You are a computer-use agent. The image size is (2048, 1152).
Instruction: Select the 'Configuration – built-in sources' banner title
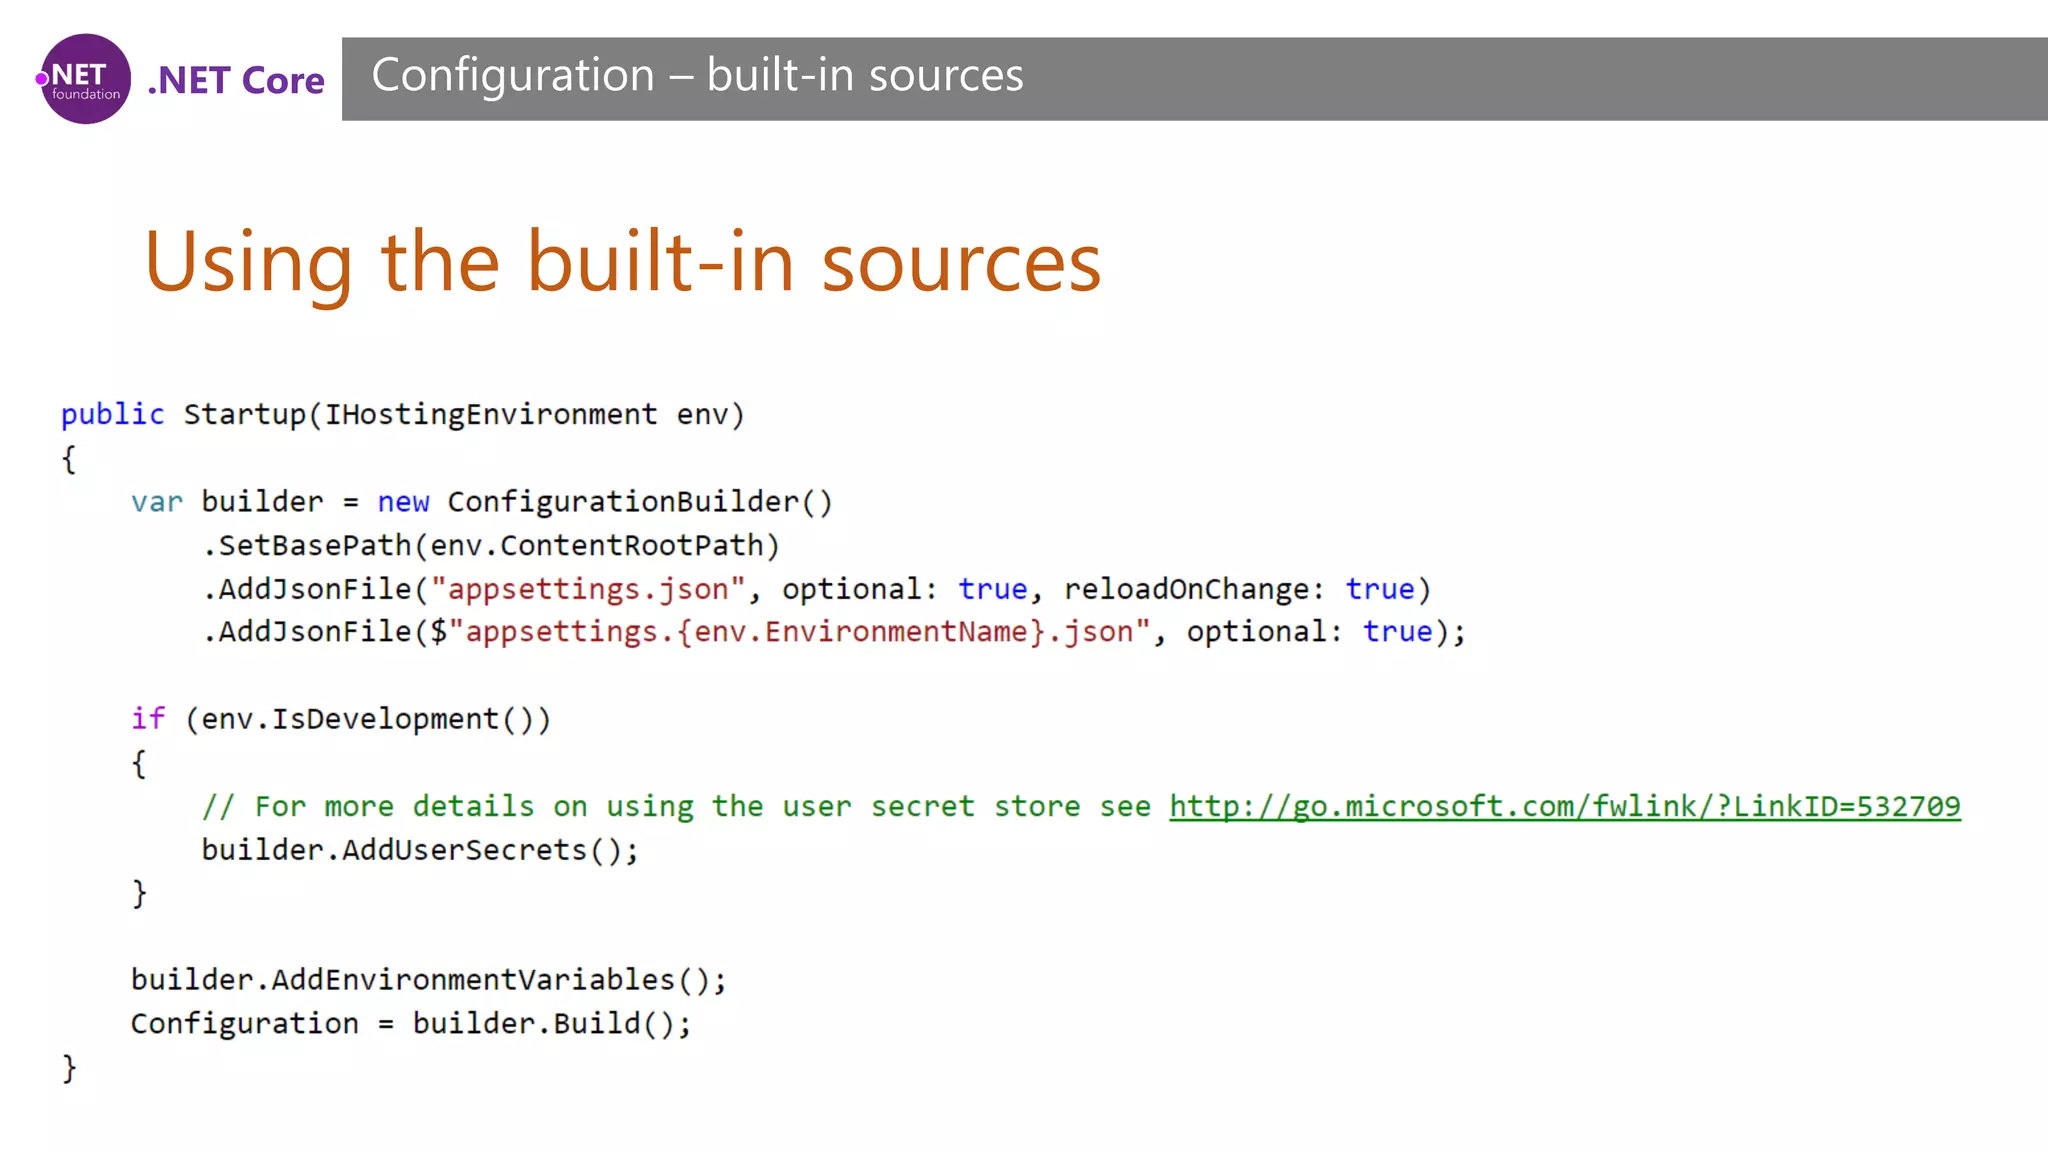(x=697, y=75)
